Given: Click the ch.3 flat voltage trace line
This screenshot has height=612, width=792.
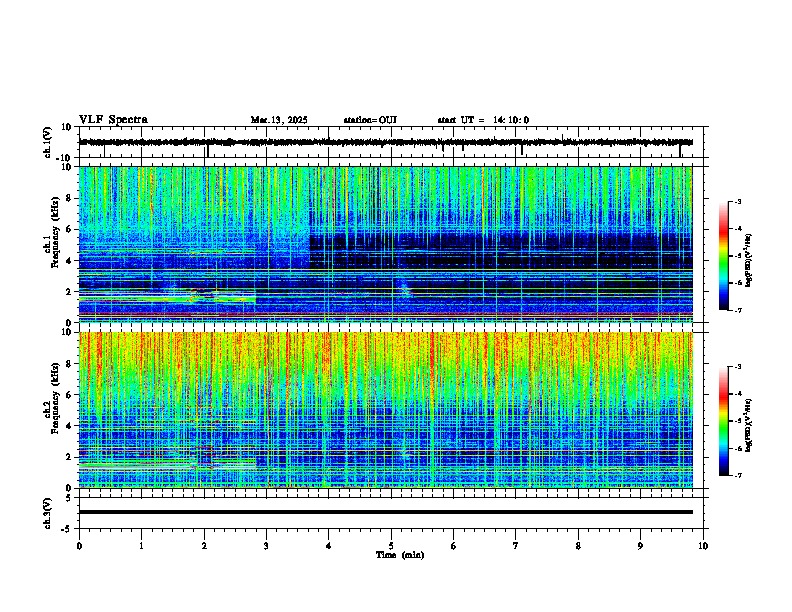Looking at the screenshot, I should point(385,512).
